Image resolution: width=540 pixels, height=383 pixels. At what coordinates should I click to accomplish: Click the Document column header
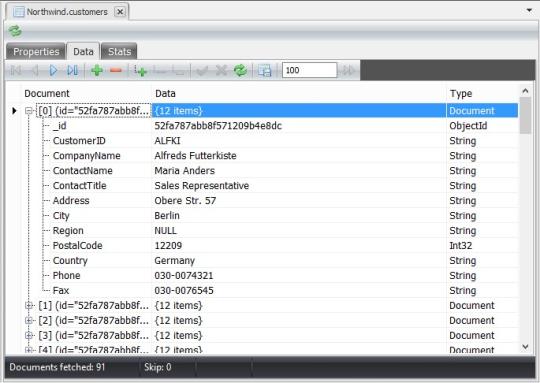(47, 94)
